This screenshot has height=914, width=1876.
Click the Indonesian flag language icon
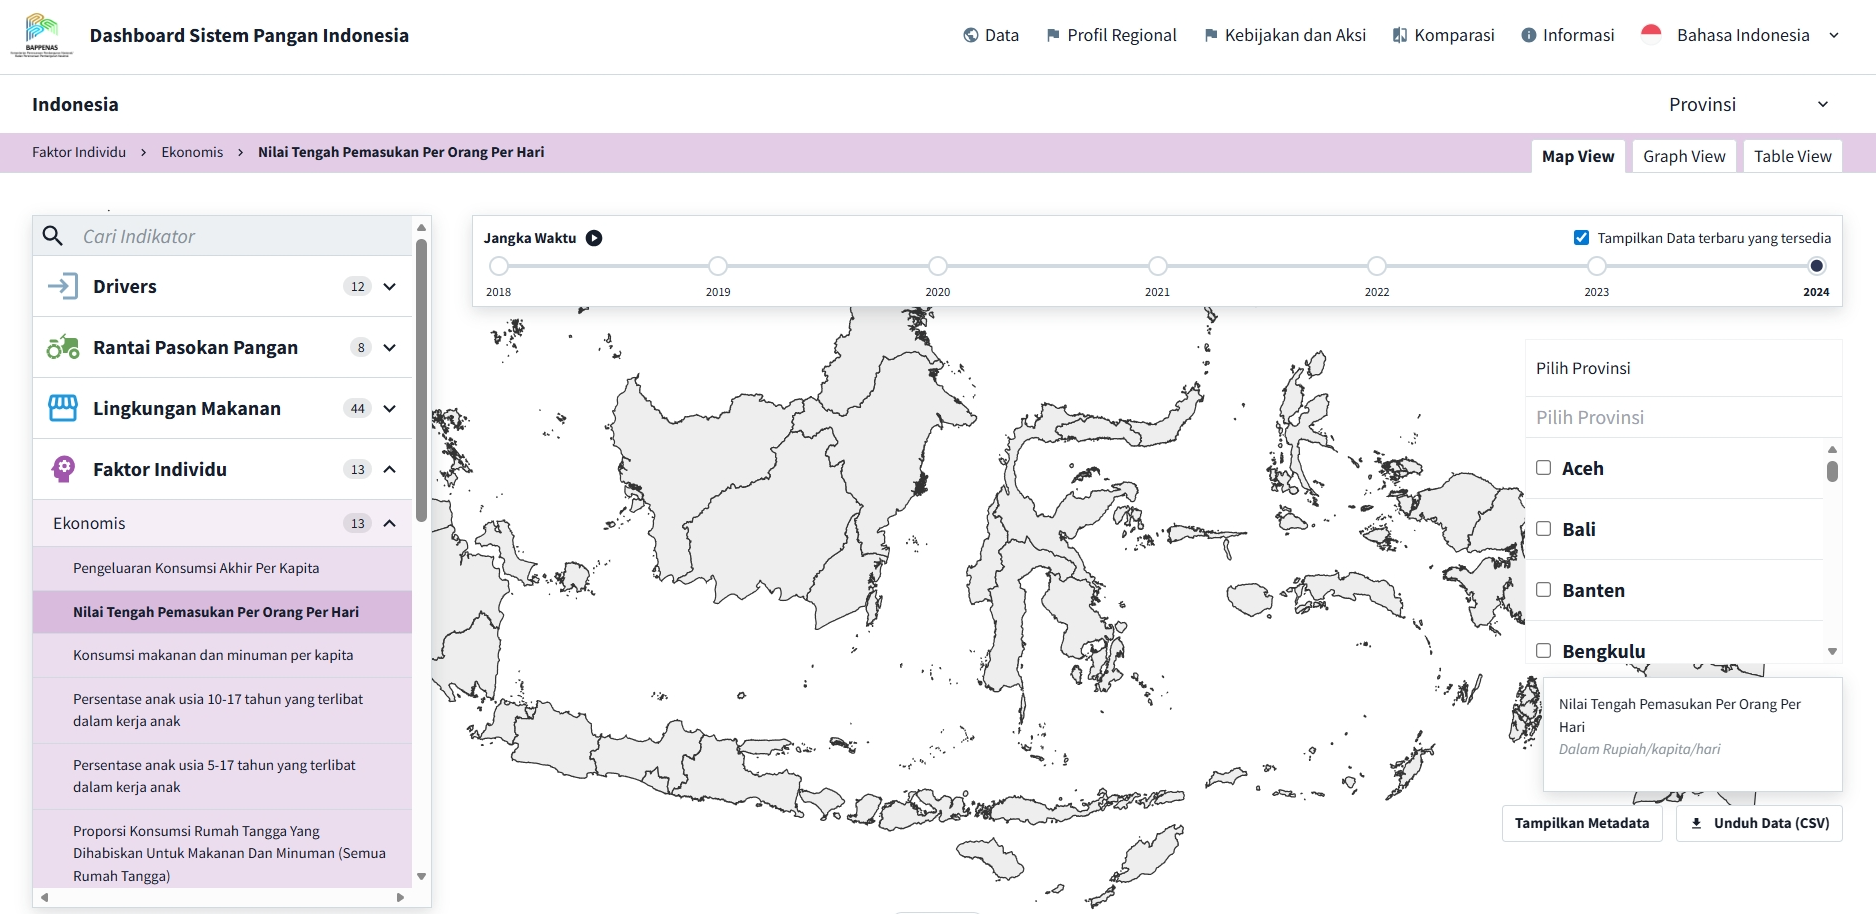click(x=1651, y=35)
